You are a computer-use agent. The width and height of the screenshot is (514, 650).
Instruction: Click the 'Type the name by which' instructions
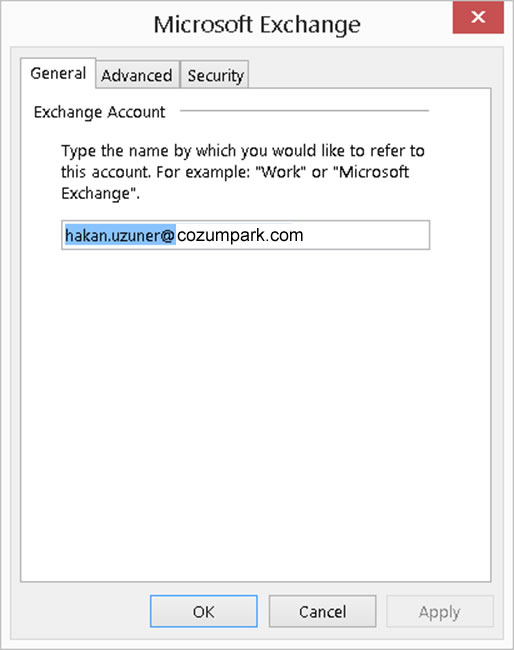pyautogui.click(x=243, y=172)
